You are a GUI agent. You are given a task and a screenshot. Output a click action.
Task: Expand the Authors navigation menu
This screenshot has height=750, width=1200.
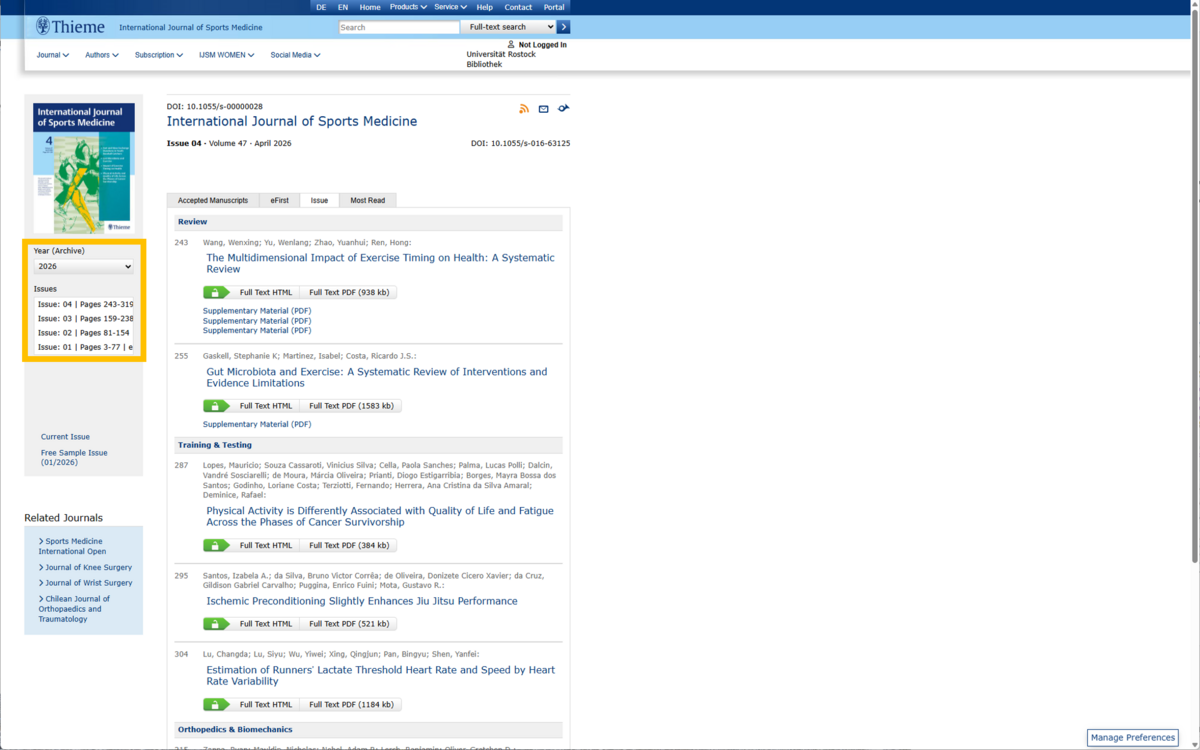101,55
